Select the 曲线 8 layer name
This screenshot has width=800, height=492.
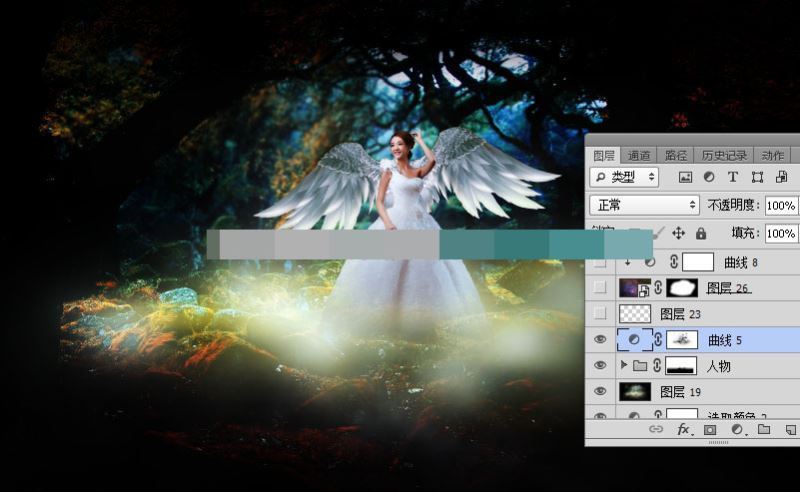click(741, 262)
